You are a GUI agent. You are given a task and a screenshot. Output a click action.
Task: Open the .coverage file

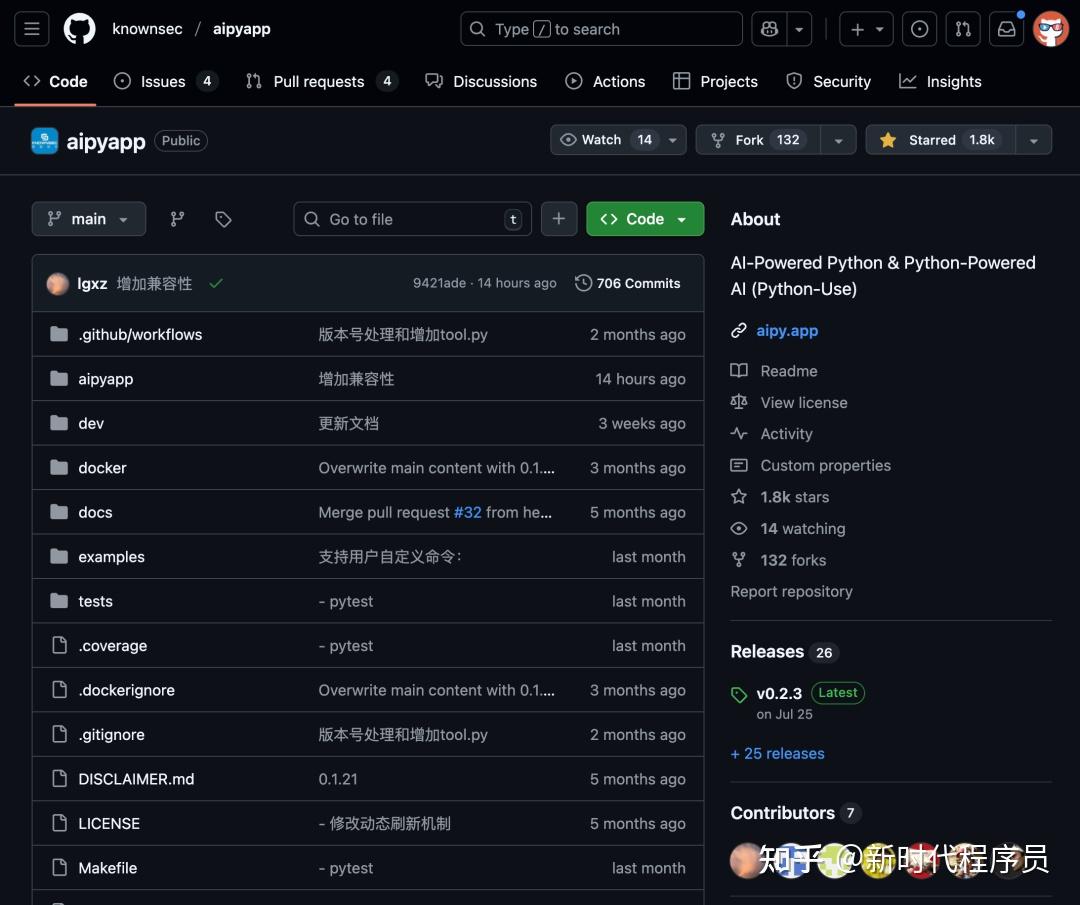coord(112,646)
